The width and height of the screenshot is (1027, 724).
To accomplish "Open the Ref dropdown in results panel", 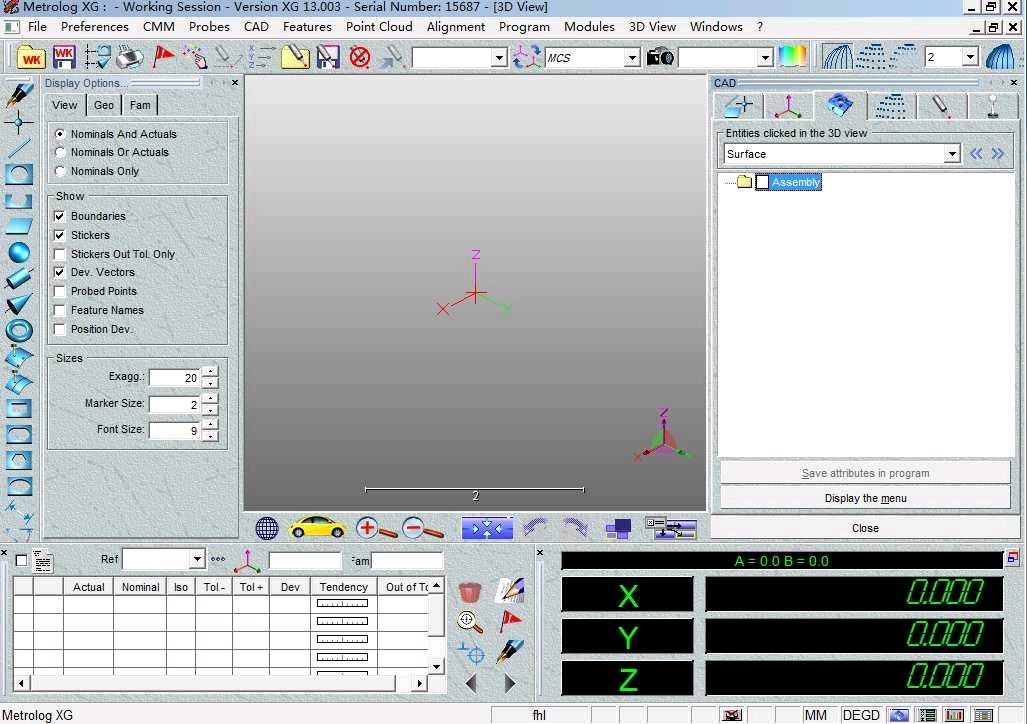I will [x=197, y=559].
